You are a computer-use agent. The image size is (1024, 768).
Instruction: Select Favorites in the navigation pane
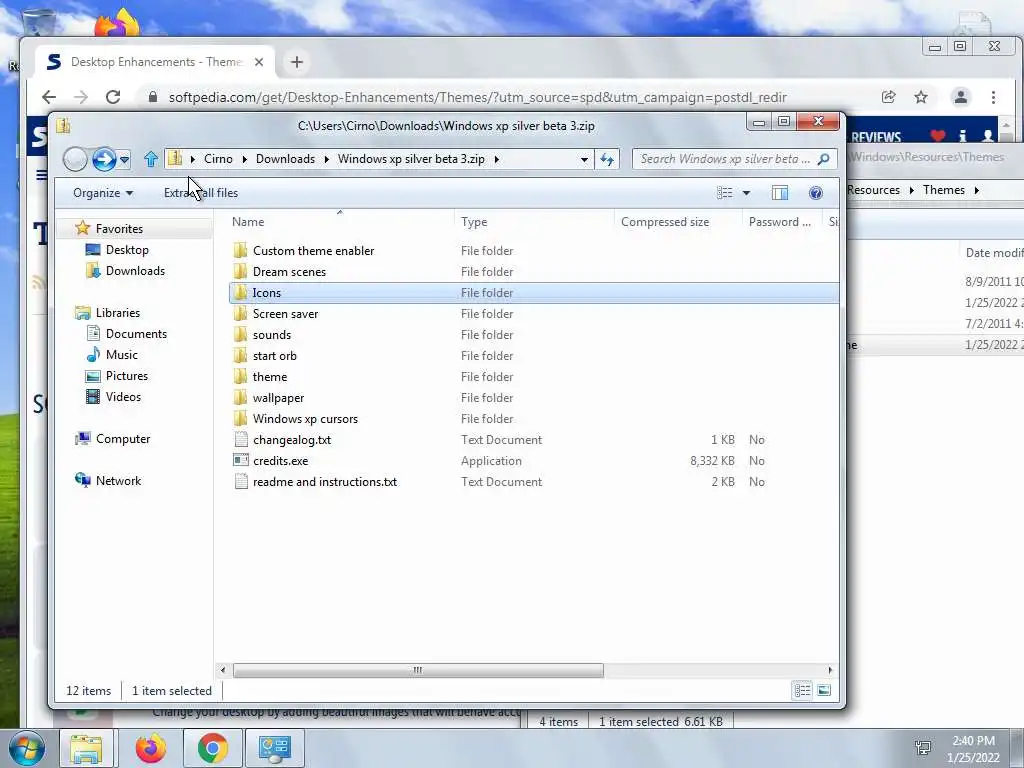119,229
